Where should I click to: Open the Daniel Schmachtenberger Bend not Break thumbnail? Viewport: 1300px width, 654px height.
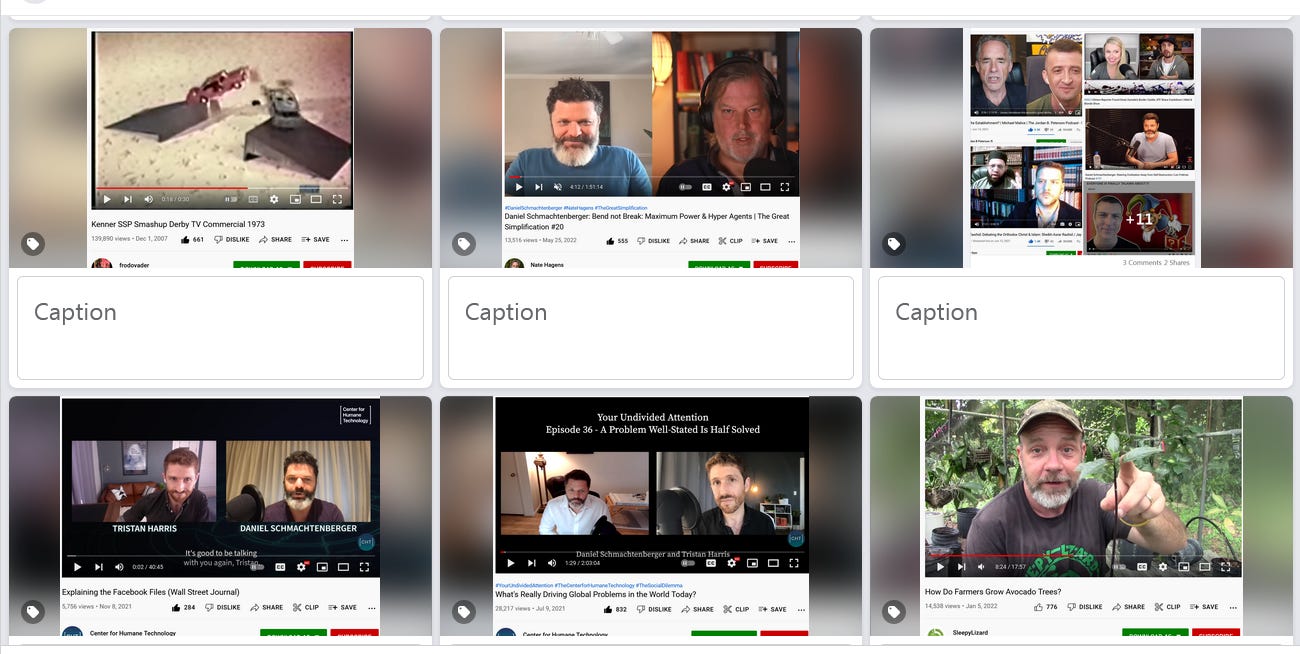pyautogui.click(x=651, y=148)
